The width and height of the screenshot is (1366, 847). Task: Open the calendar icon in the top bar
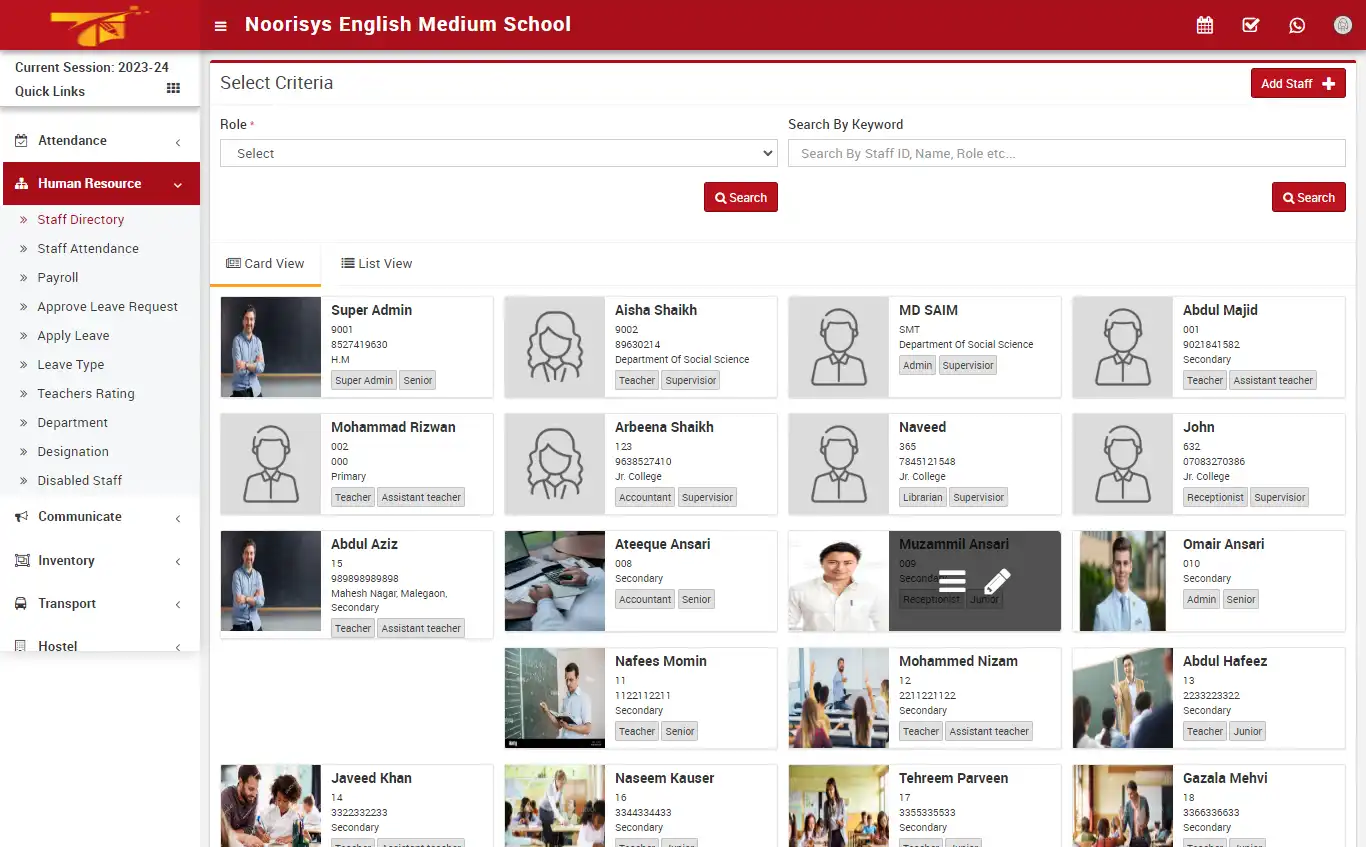pyautogui.click(x=1204, y=24)
